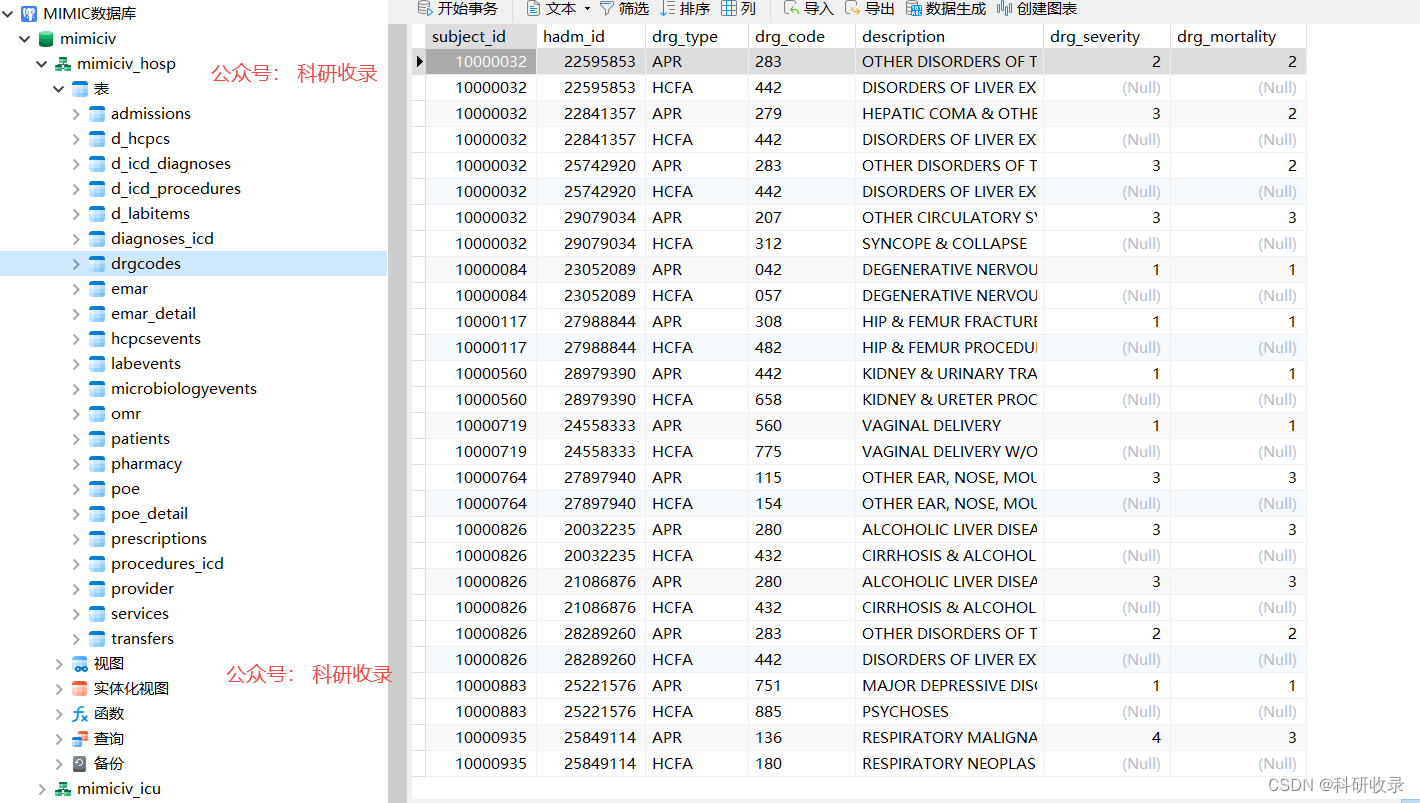Select the transfers table in tree
The width and height of the screenshot is (1420, 803).
(x=142, y=639)
